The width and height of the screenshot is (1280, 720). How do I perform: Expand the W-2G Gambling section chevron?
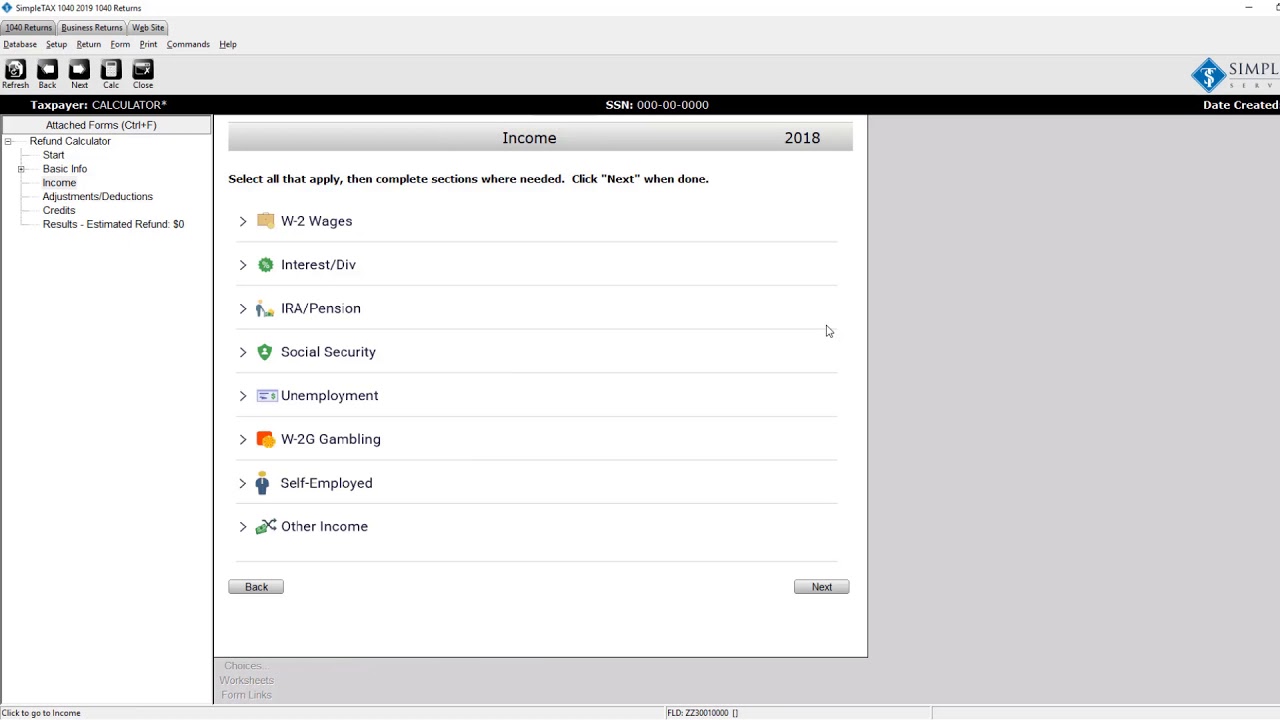[x=242, y=440]
